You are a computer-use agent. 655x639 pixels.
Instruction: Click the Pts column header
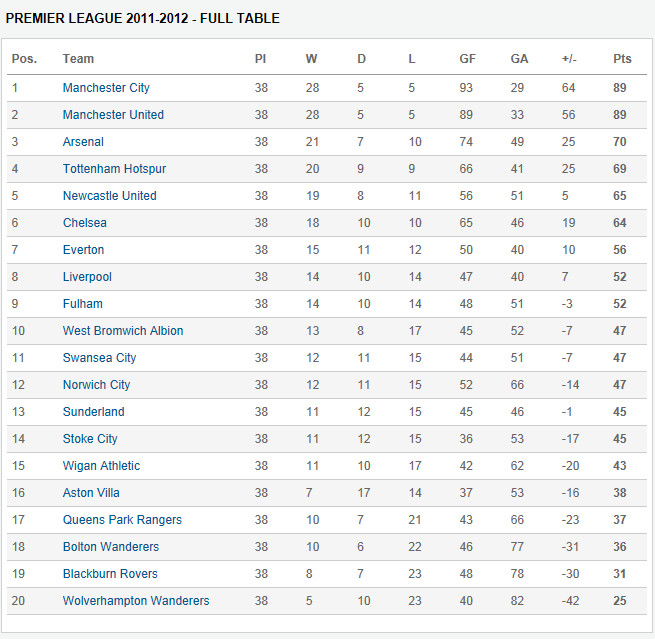pos(622,59)
